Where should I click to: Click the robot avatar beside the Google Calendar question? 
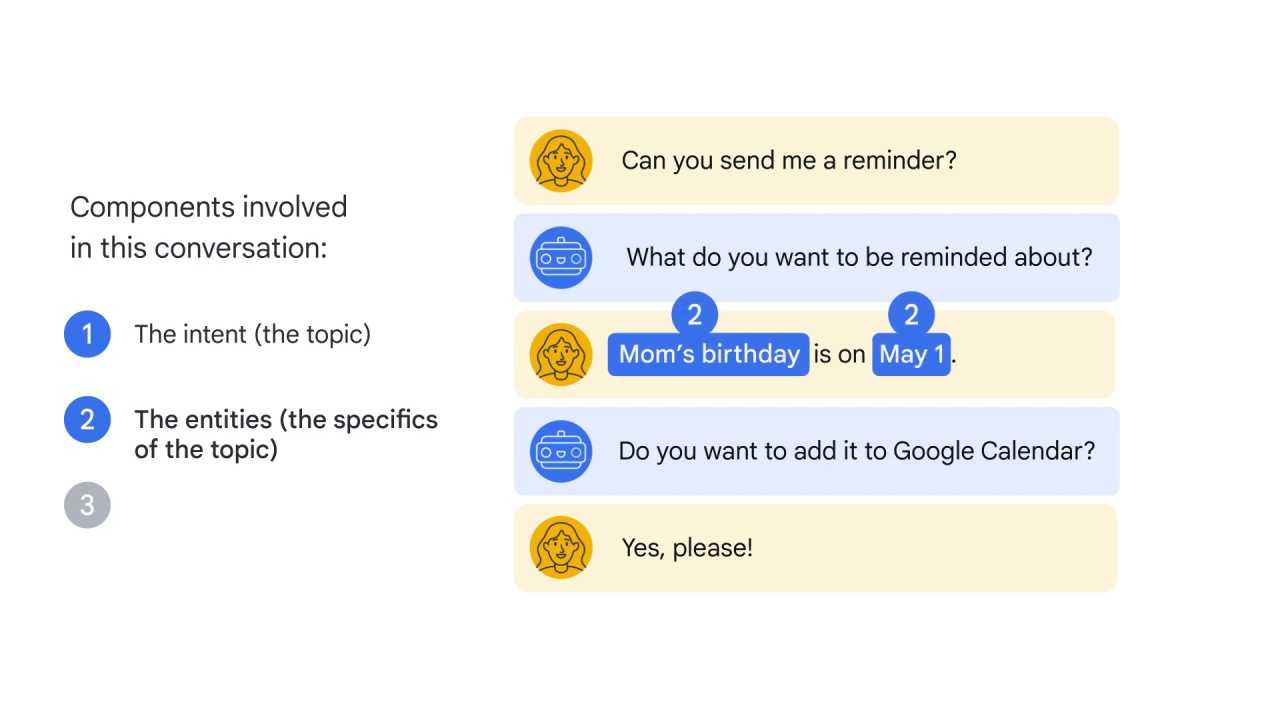[561, 451]
